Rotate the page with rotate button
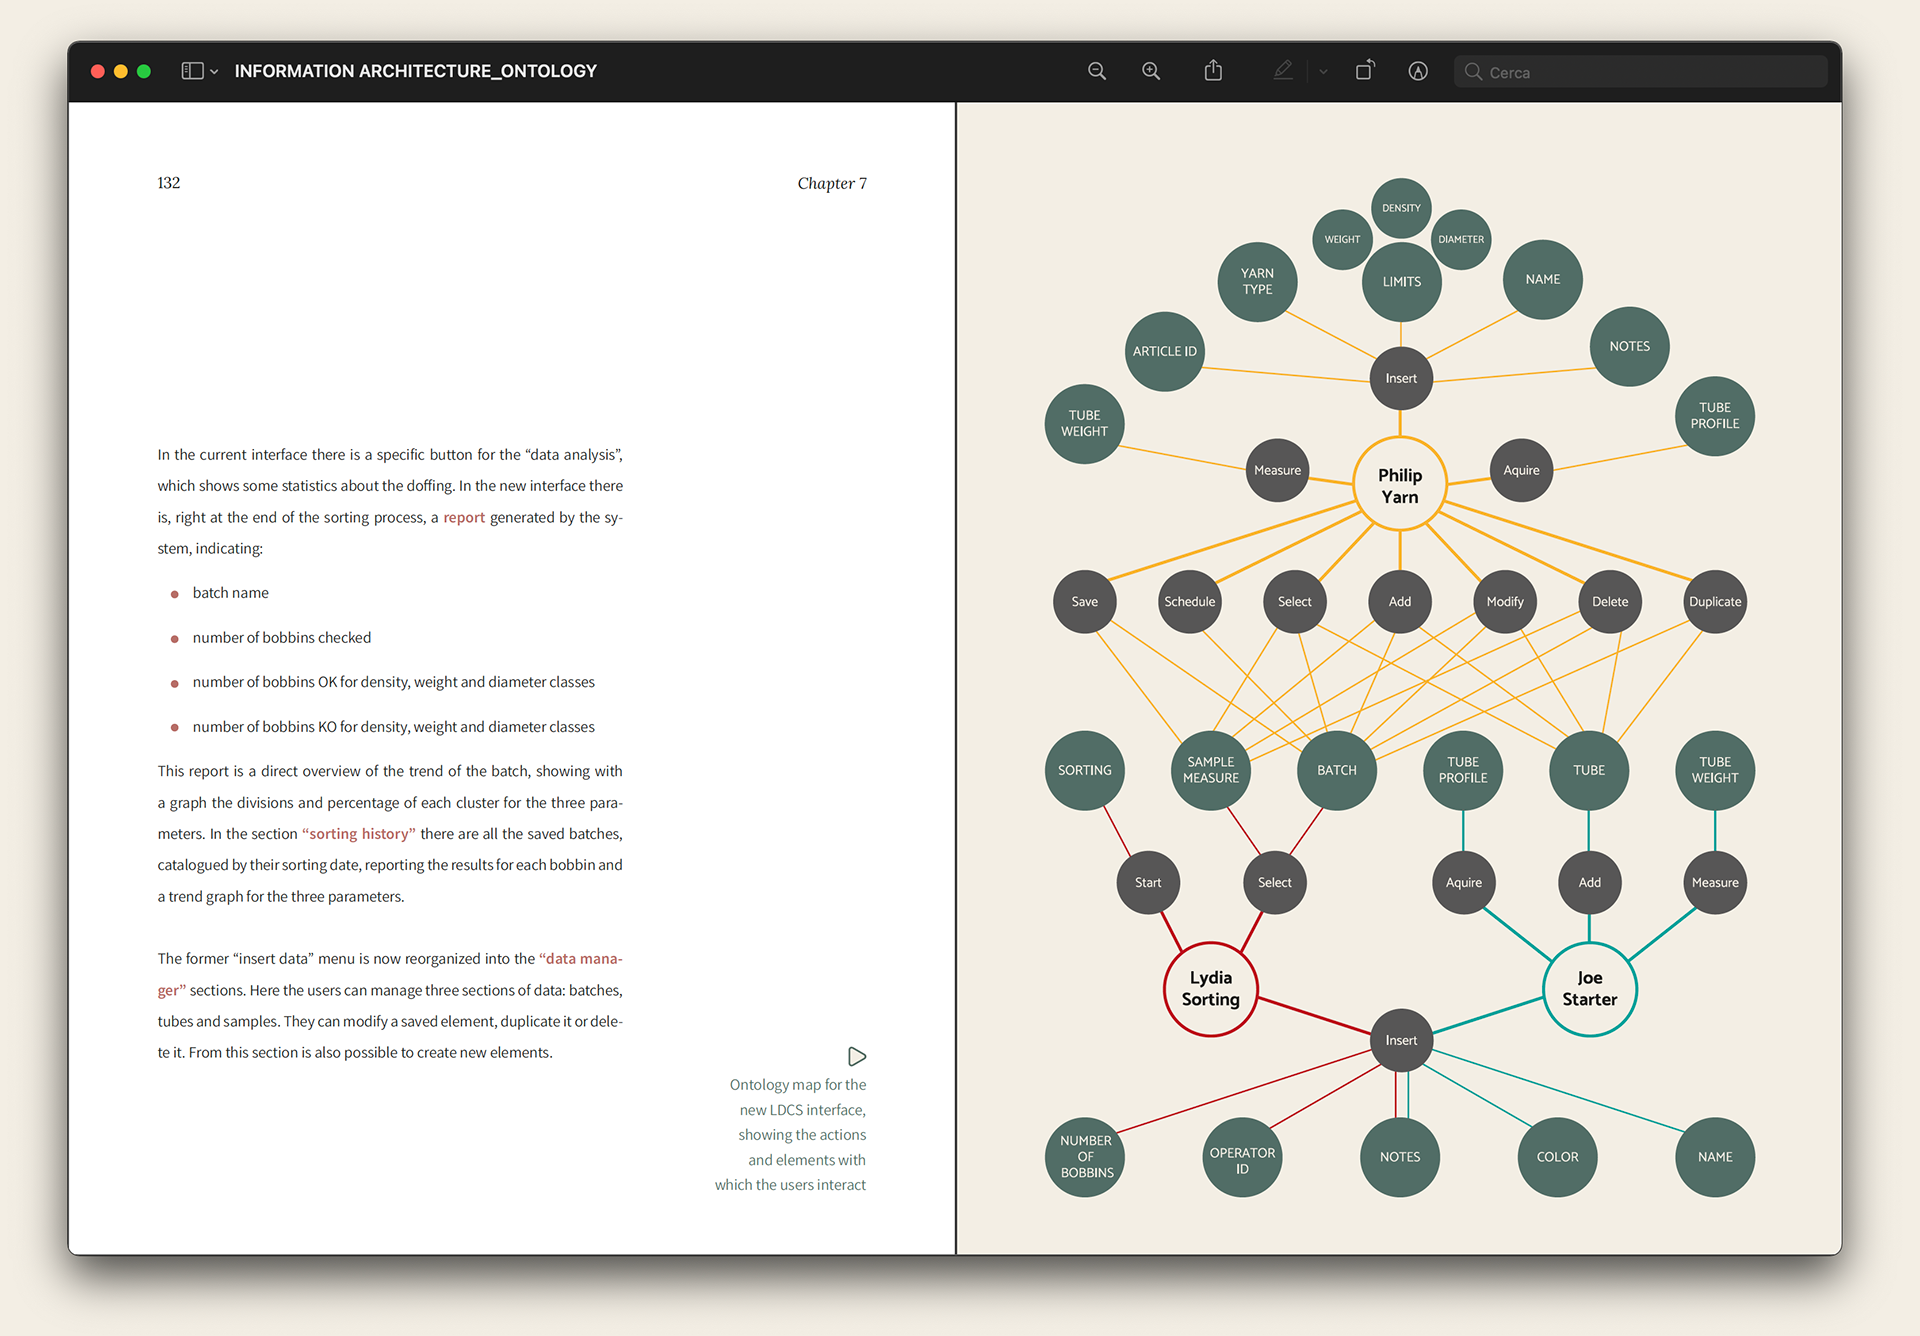The height and width of the screenshot is (1336, 1920). coord(1365,70)
